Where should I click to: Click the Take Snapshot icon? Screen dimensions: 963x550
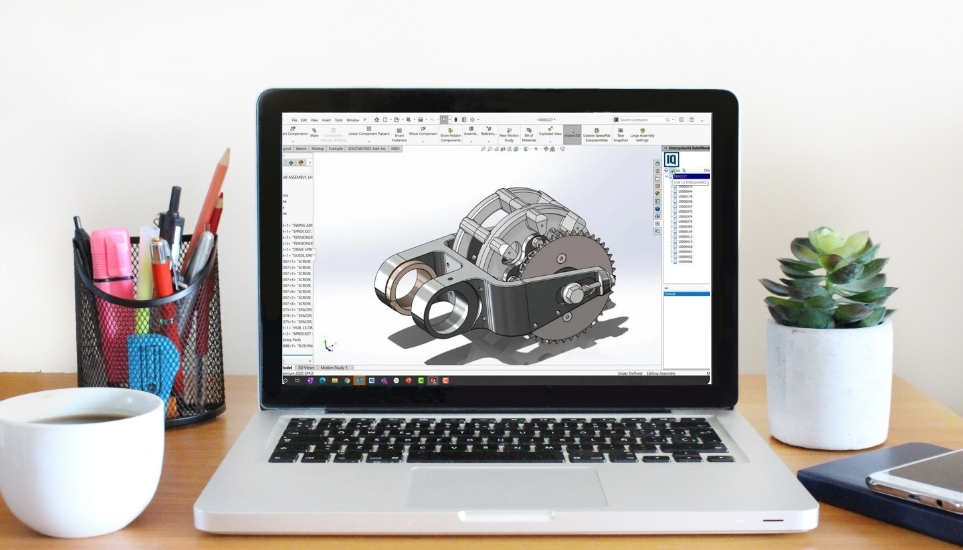pos(620,130)
